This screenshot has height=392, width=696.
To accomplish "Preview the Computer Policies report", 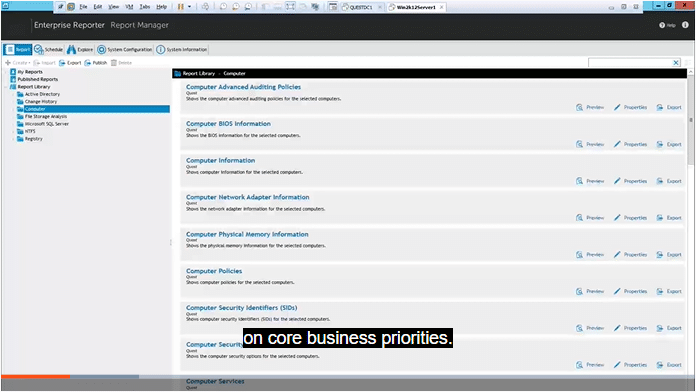I will tap(590, 292).
